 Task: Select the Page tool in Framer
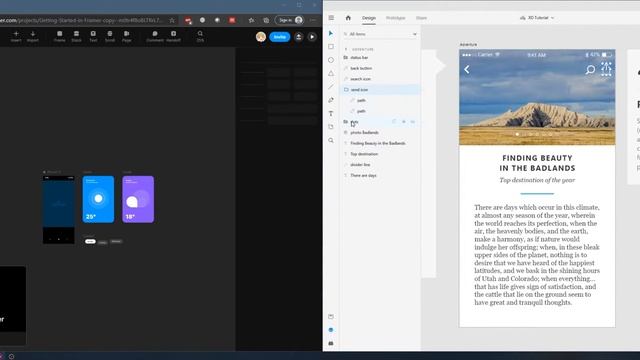tap(127, 36)
